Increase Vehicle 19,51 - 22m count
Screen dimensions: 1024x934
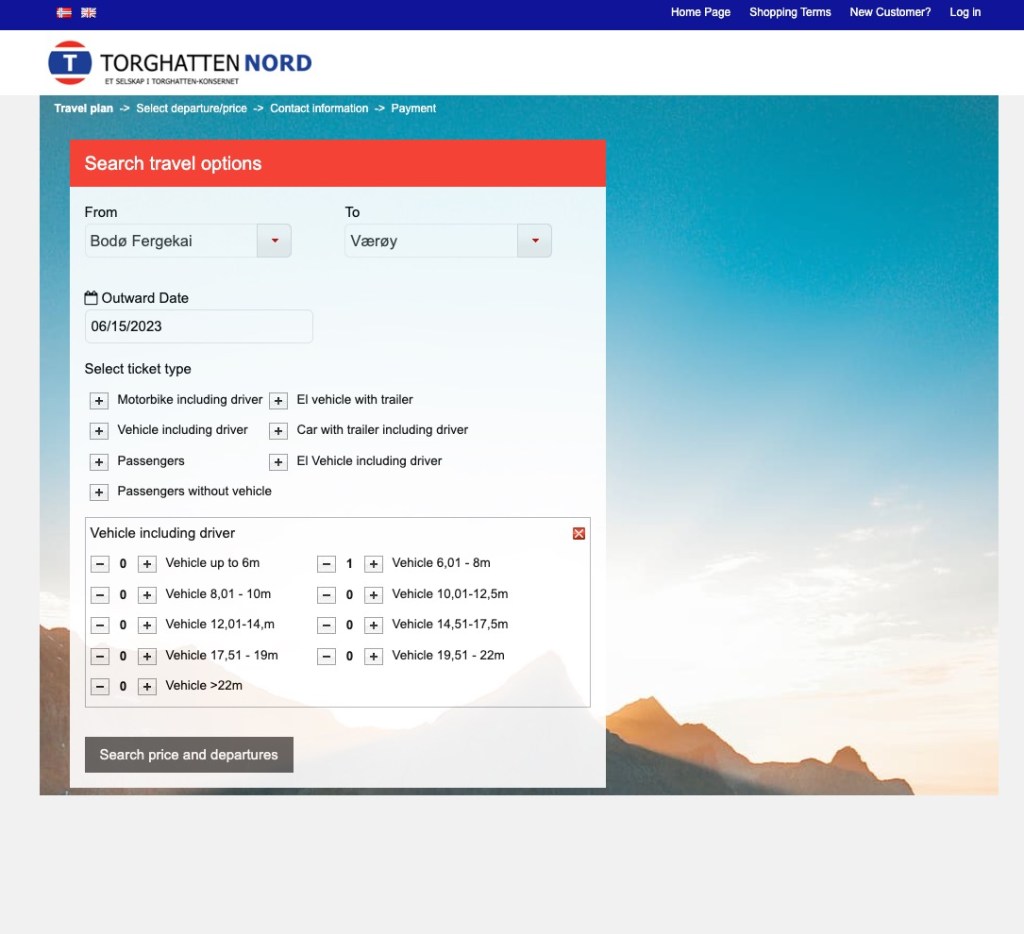click(x=373, y=657)
